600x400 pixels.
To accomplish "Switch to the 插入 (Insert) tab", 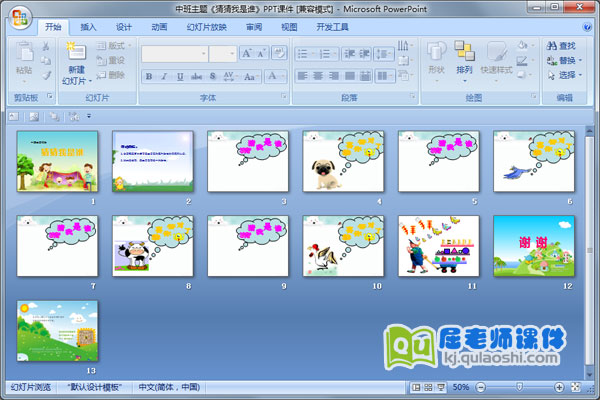I will 89,27.
